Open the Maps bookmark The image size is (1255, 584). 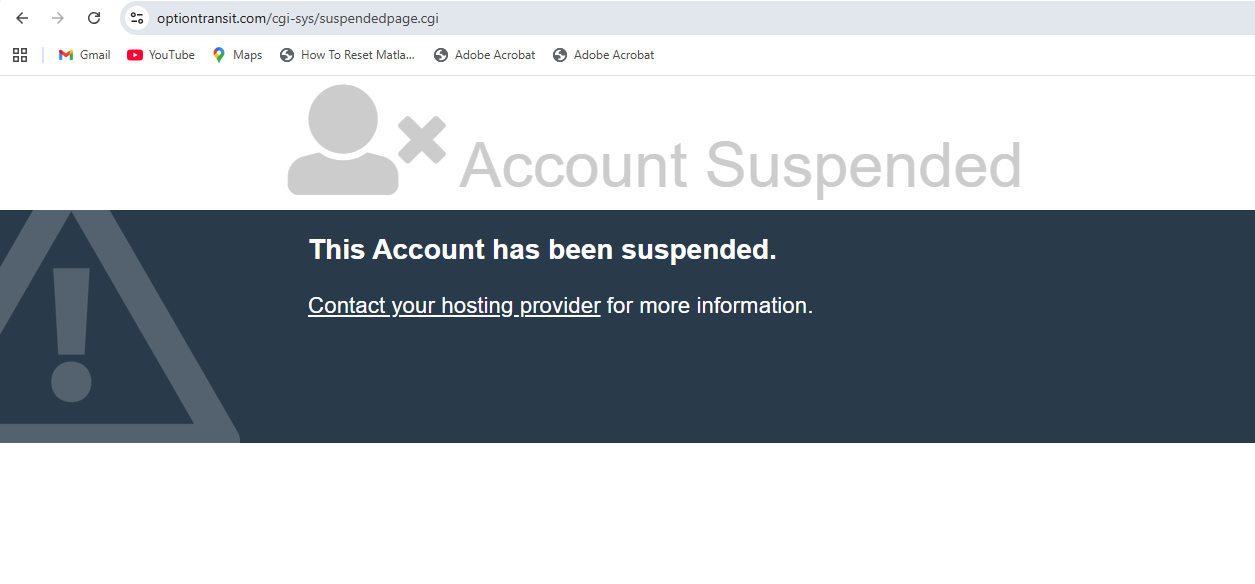(237, 55)
